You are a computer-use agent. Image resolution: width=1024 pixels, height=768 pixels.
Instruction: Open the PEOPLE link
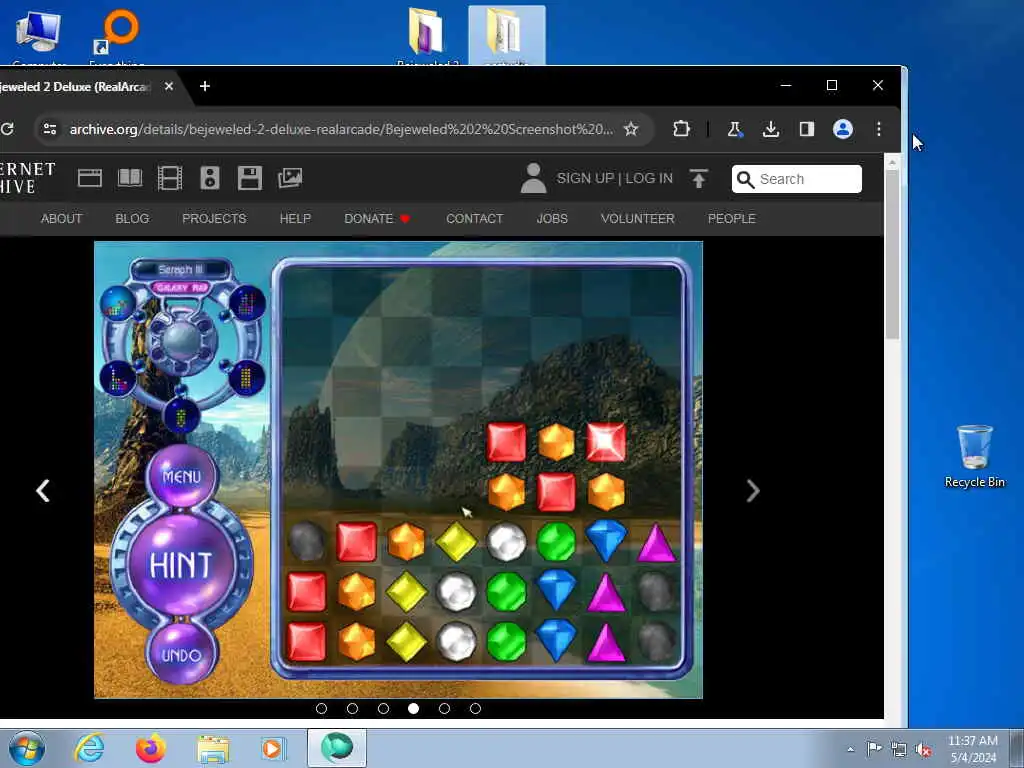pos(731,219)
